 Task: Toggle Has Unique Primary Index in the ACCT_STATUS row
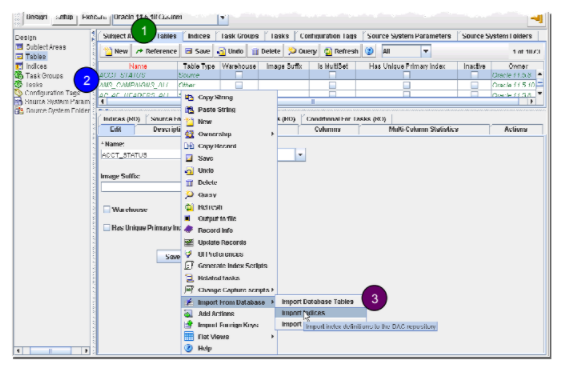click(406, 75)
